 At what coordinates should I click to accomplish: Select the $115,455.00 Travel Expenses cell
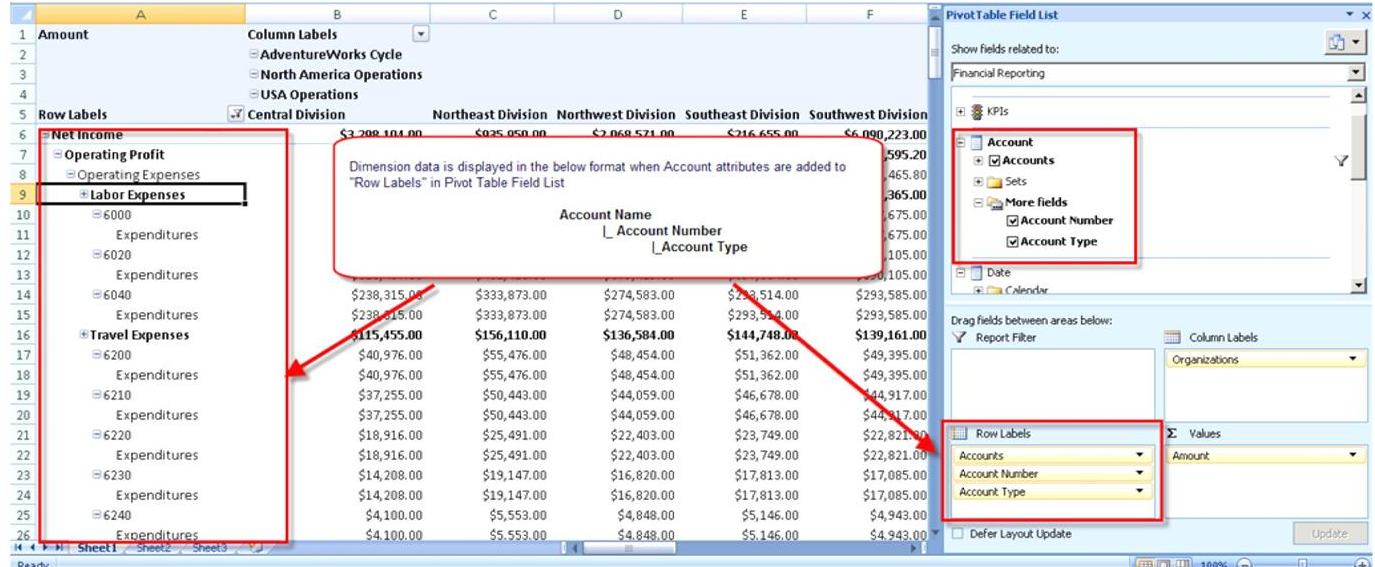coord(338,335)
